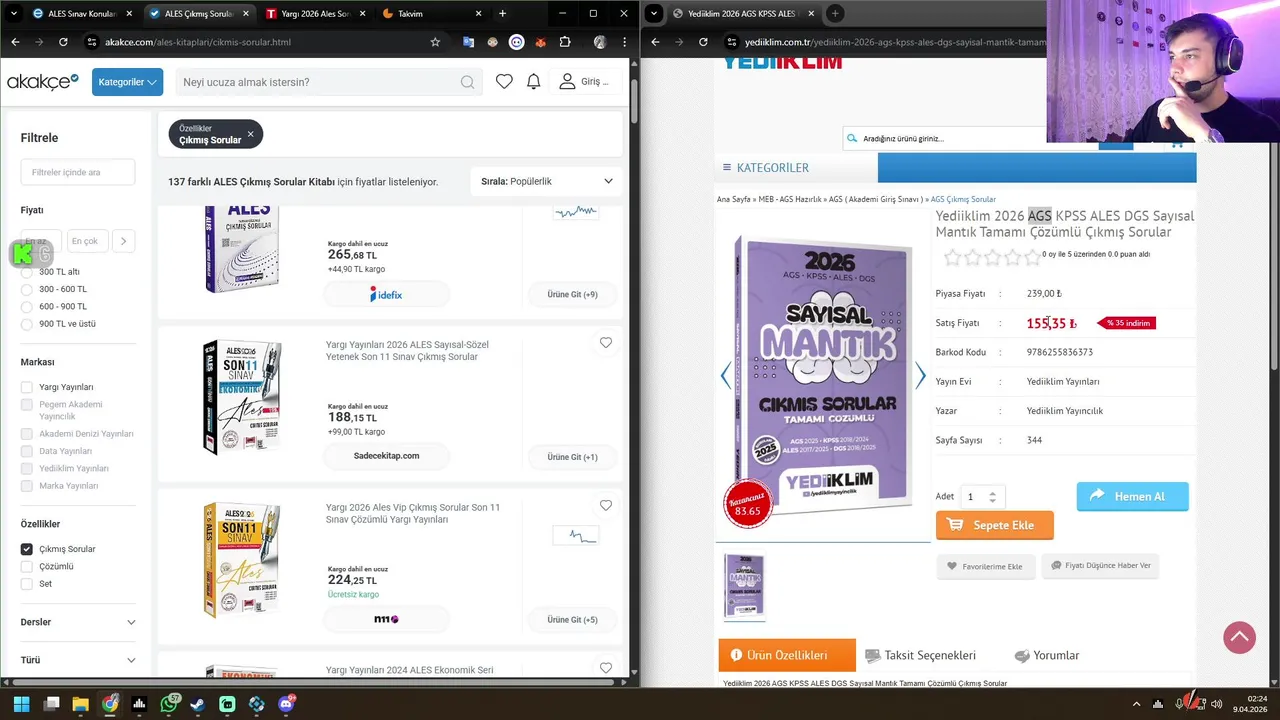
Task: Expand the Dersler filter section
Action: [78, 622]
